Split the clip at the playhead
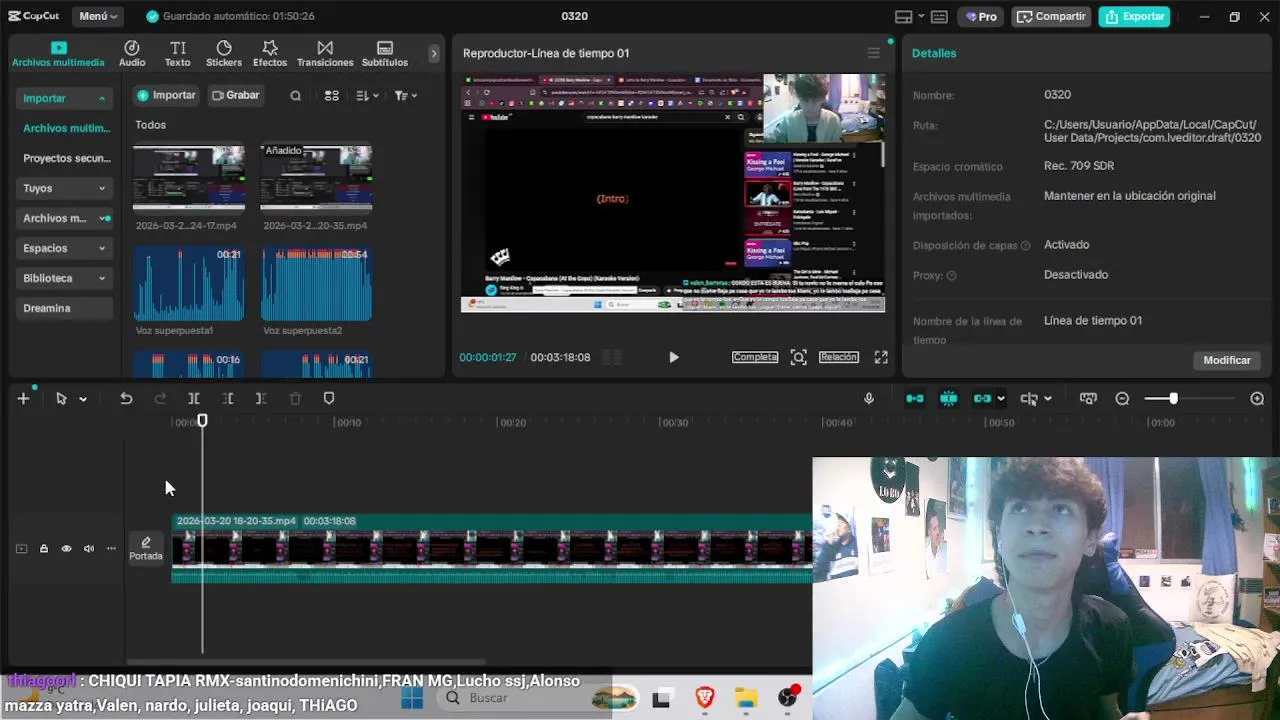This screenshot has height=720, width=1280. [194, 398]
